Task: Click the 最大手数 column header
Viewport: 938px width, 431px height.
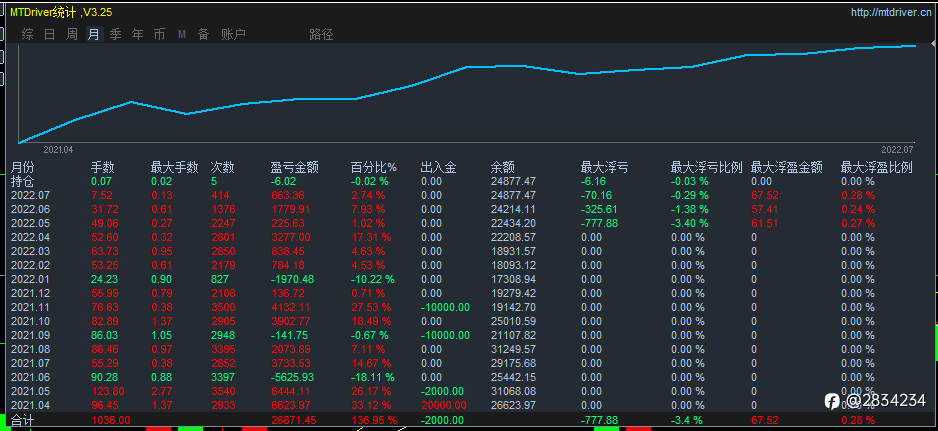Action: point(174,168)
